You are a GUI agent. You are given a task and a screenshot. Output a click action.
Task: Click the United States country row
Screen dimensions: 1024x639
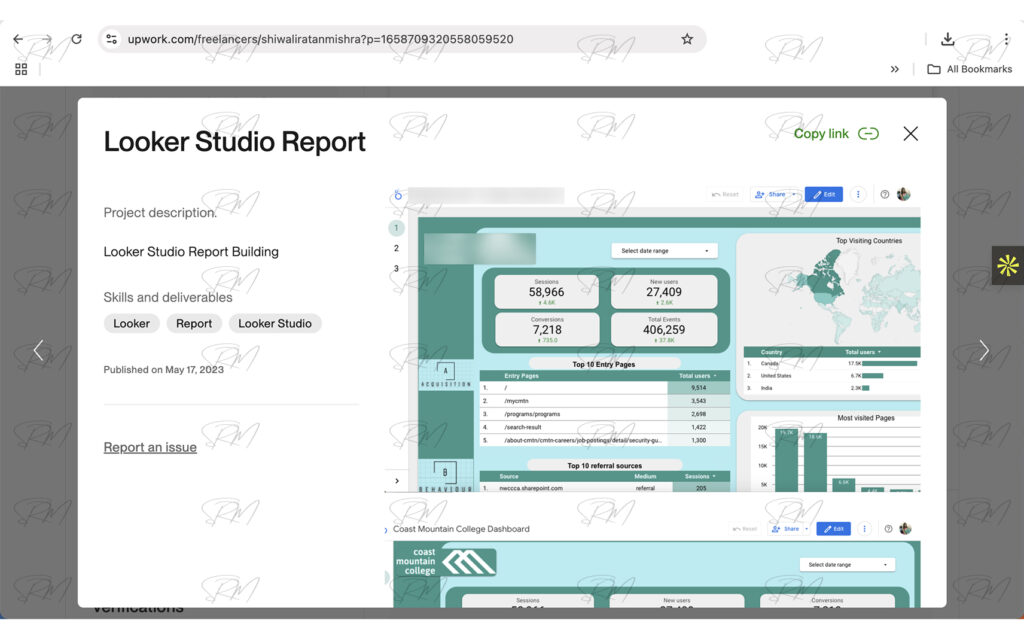click(x=831, y=376)
